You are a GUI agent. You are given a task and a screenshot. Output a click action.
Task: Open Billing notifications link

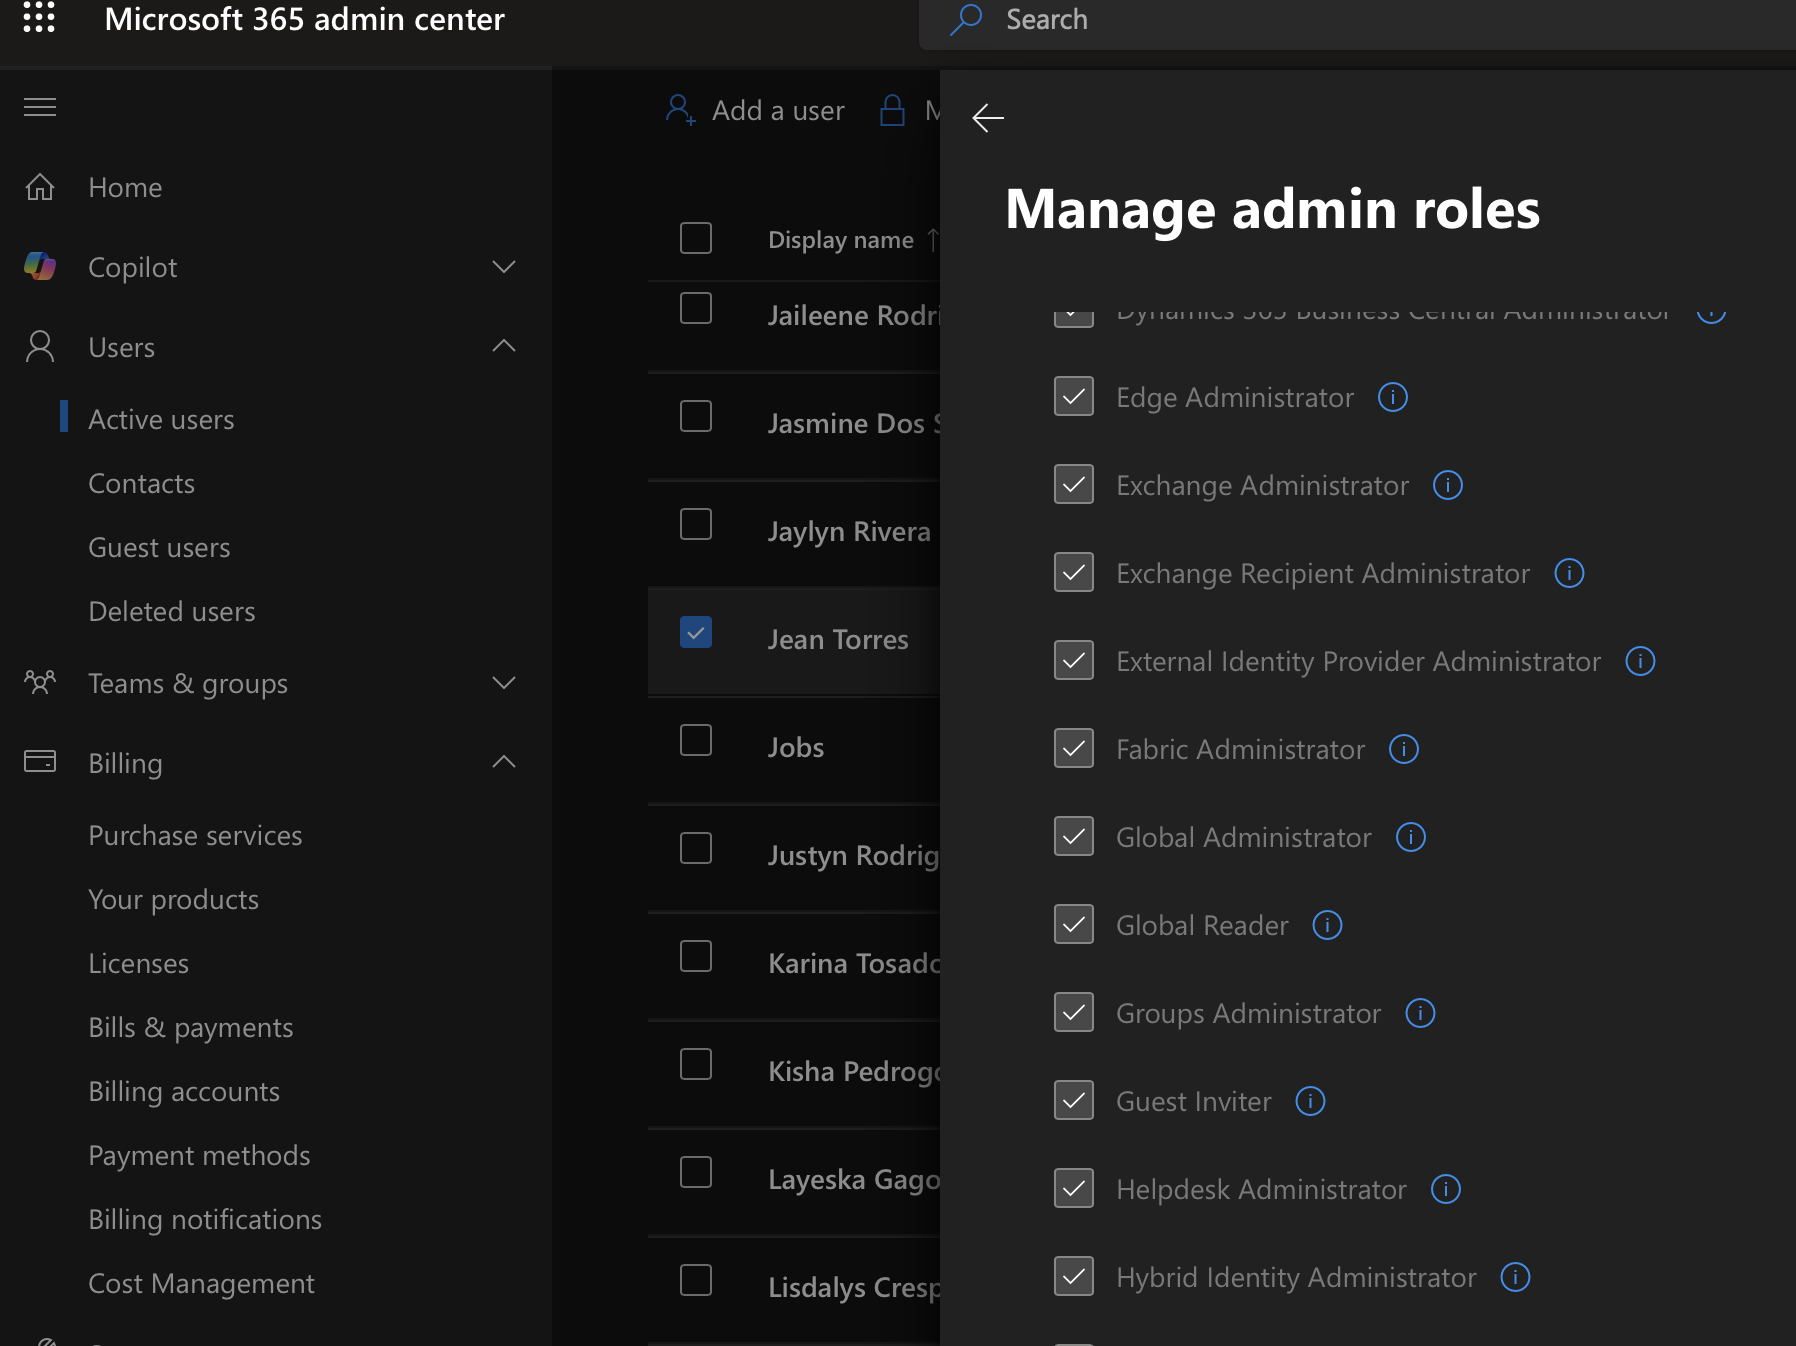(205, 1219)
